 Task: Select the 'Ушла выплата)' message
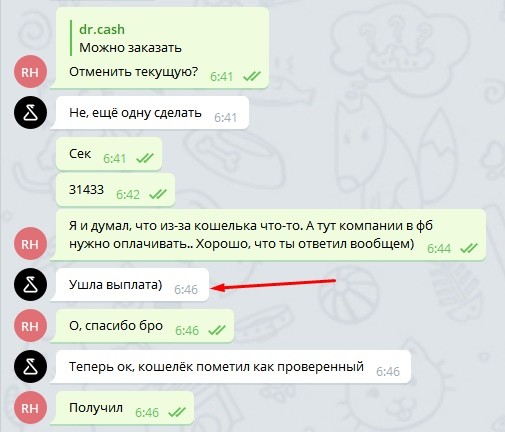point(132,285)
